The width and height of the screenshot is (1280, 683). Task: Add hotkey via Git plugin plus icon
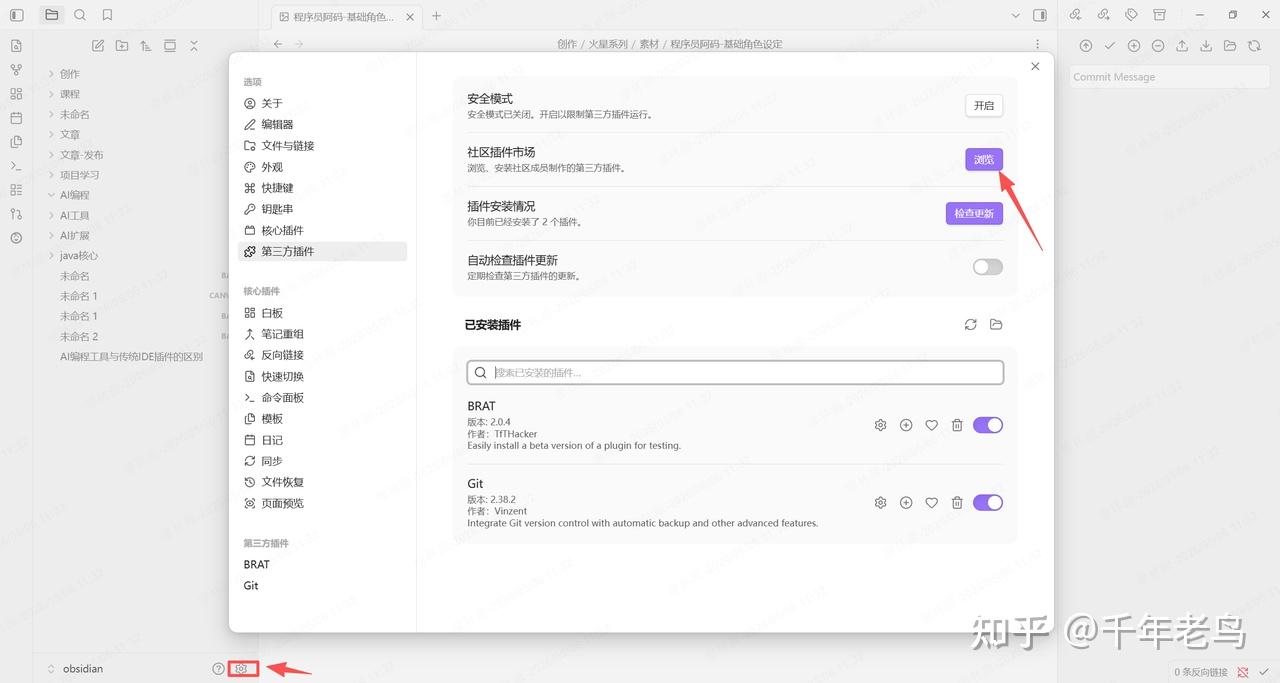[906, 503]
